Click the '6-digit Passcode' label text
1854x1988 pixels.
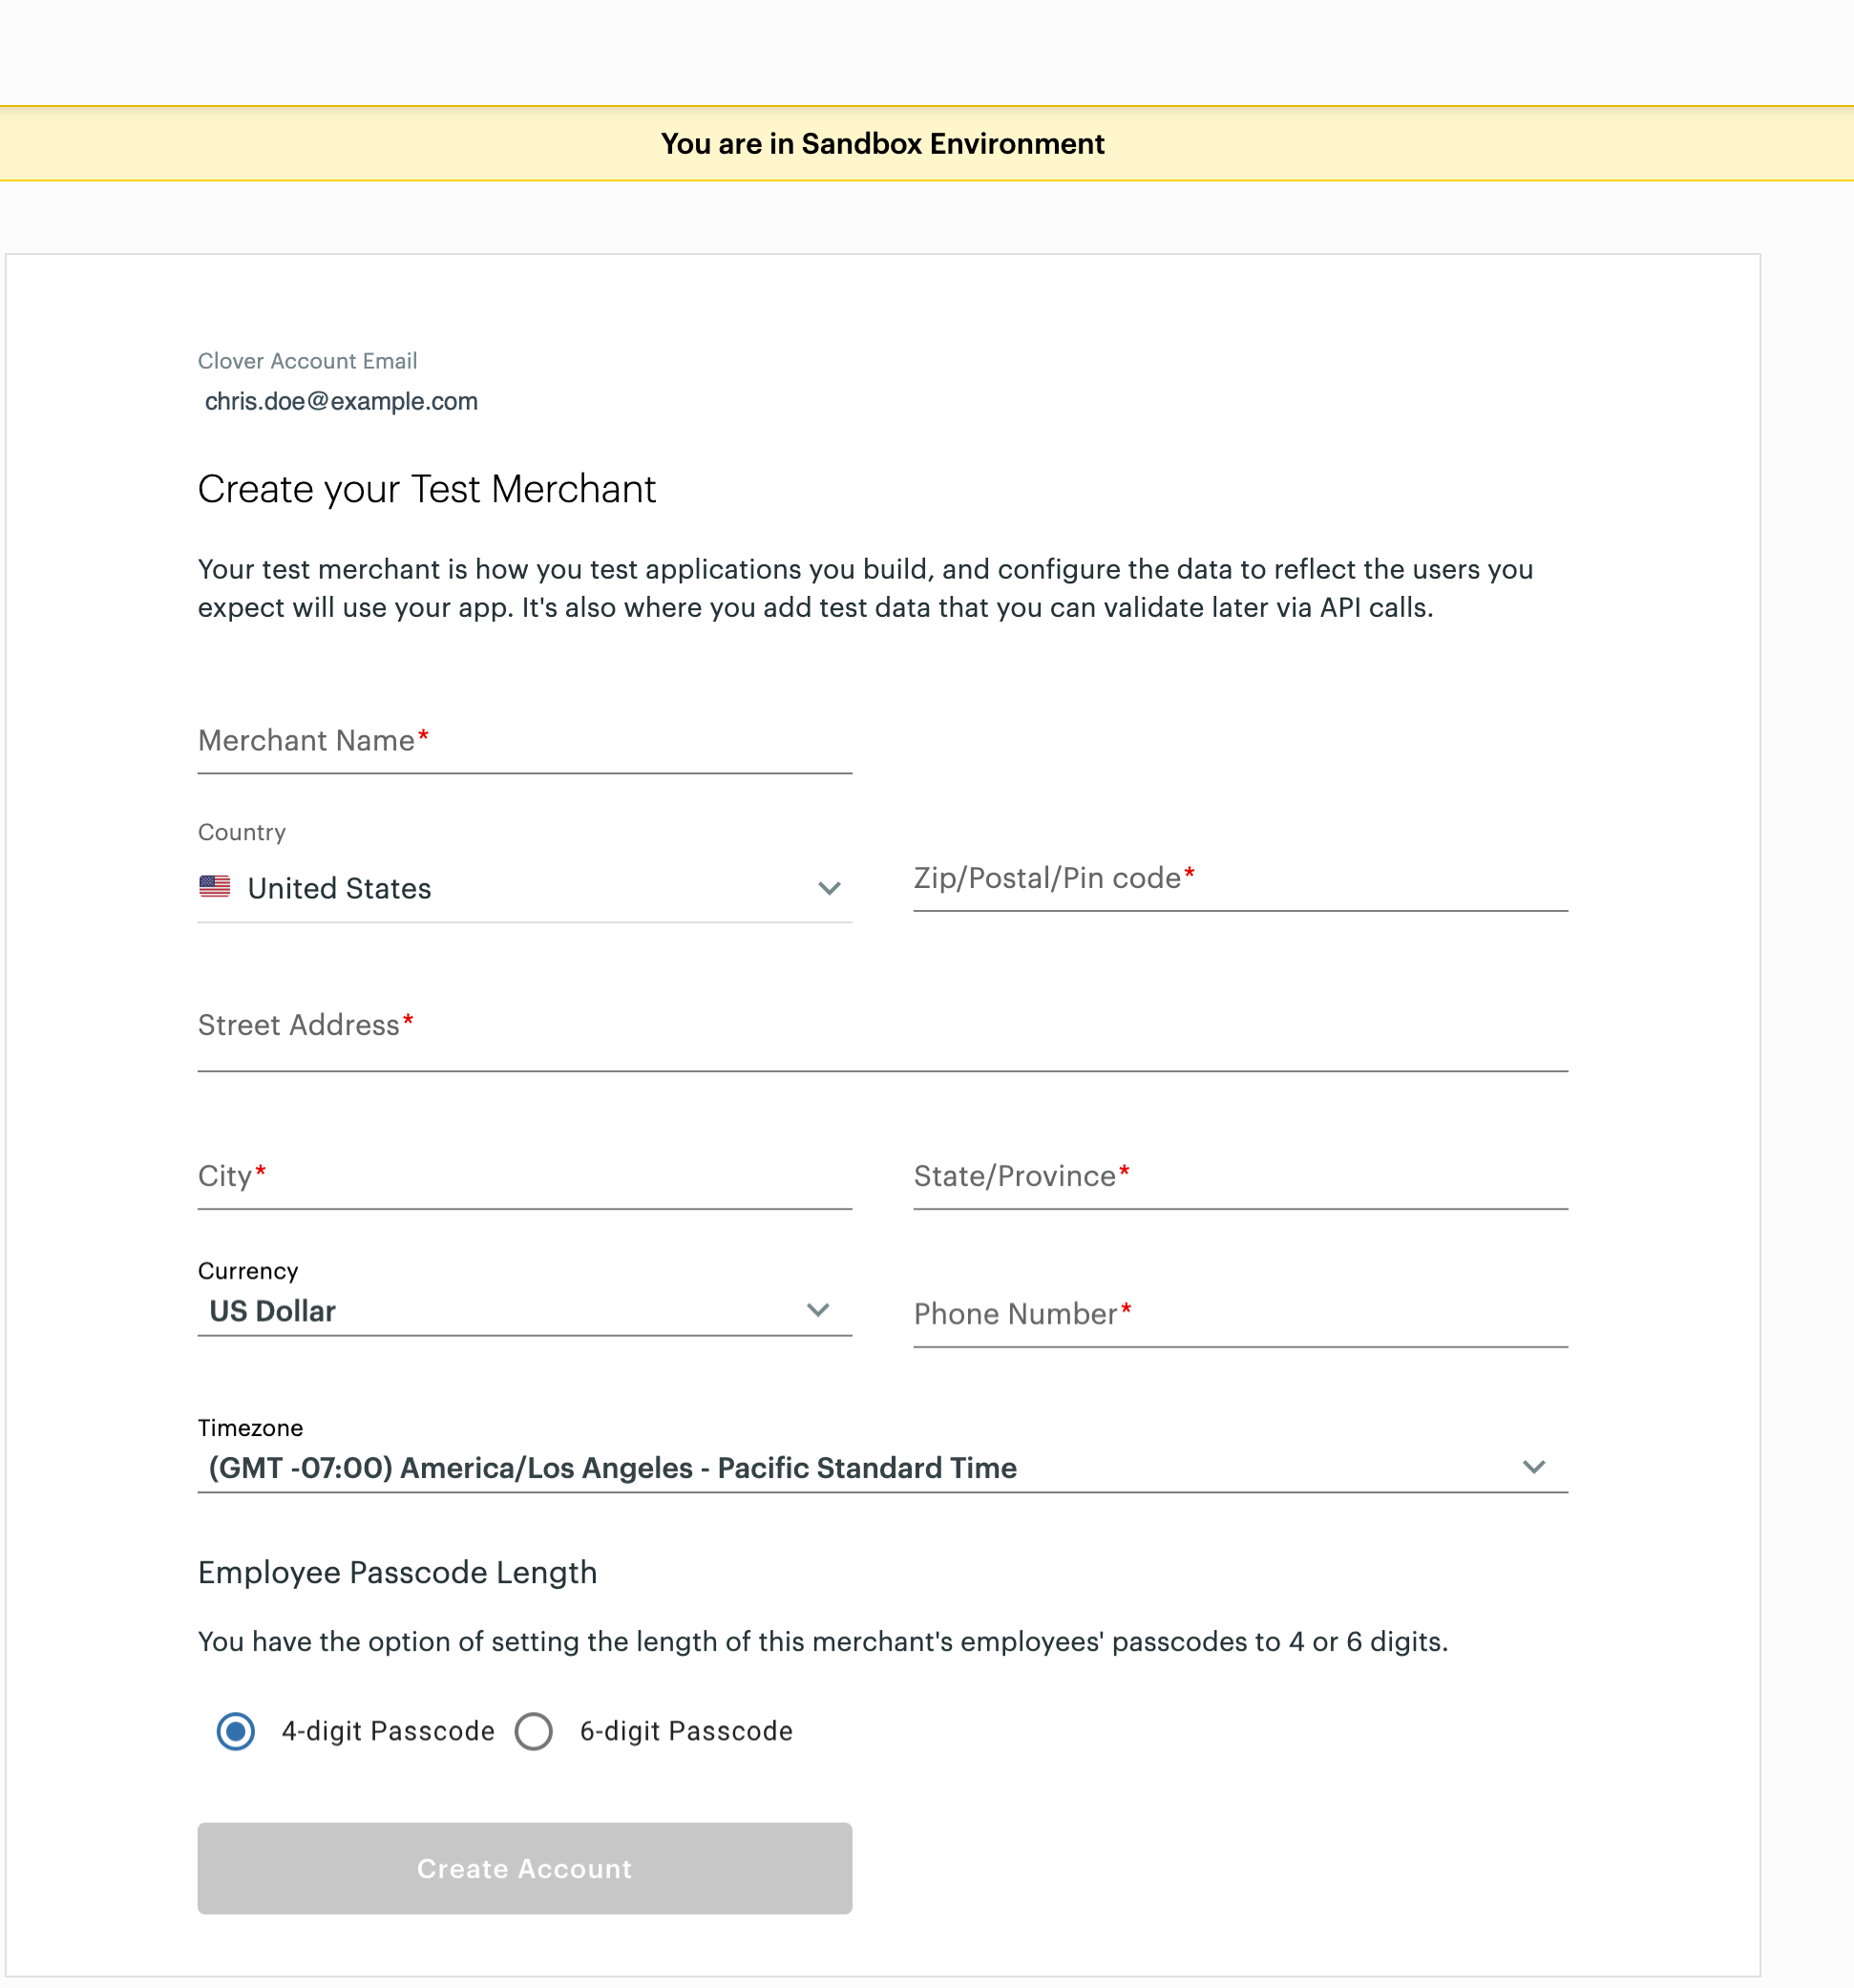[686, 1731]
